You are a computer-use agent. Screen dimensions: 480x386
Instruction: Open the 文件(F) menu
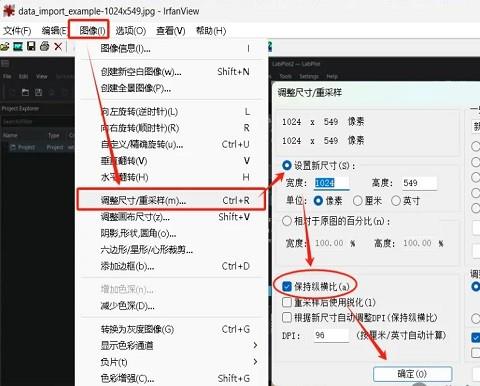[17, 31]
